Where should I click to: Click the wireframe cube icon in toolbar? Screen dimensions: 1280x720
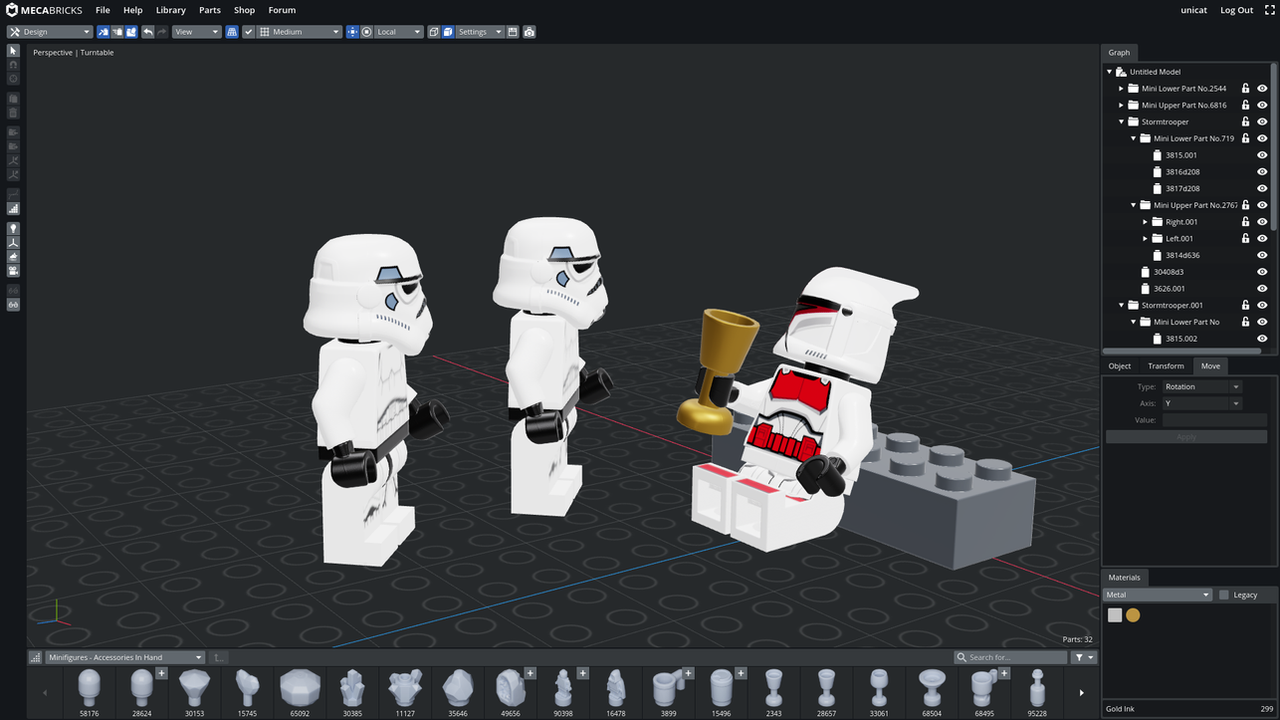tap(433, 32)
